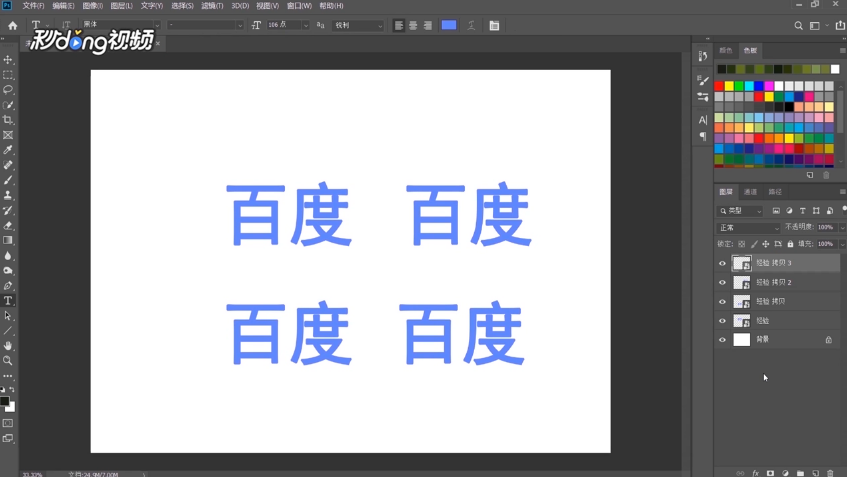
Task: Click the Home icon in options bar
Action: click(x=12, y=25)
